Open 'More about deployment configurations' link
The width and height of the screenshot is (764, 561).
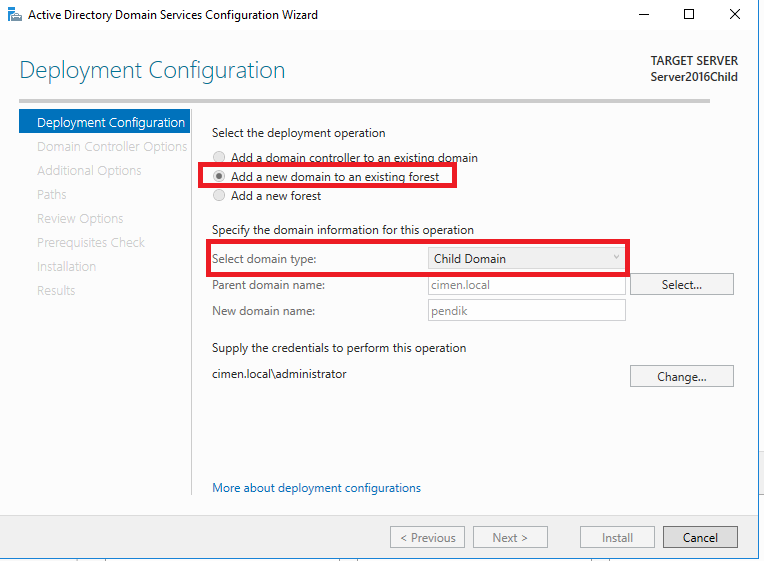pyautogui.click(x=316, y=488)
